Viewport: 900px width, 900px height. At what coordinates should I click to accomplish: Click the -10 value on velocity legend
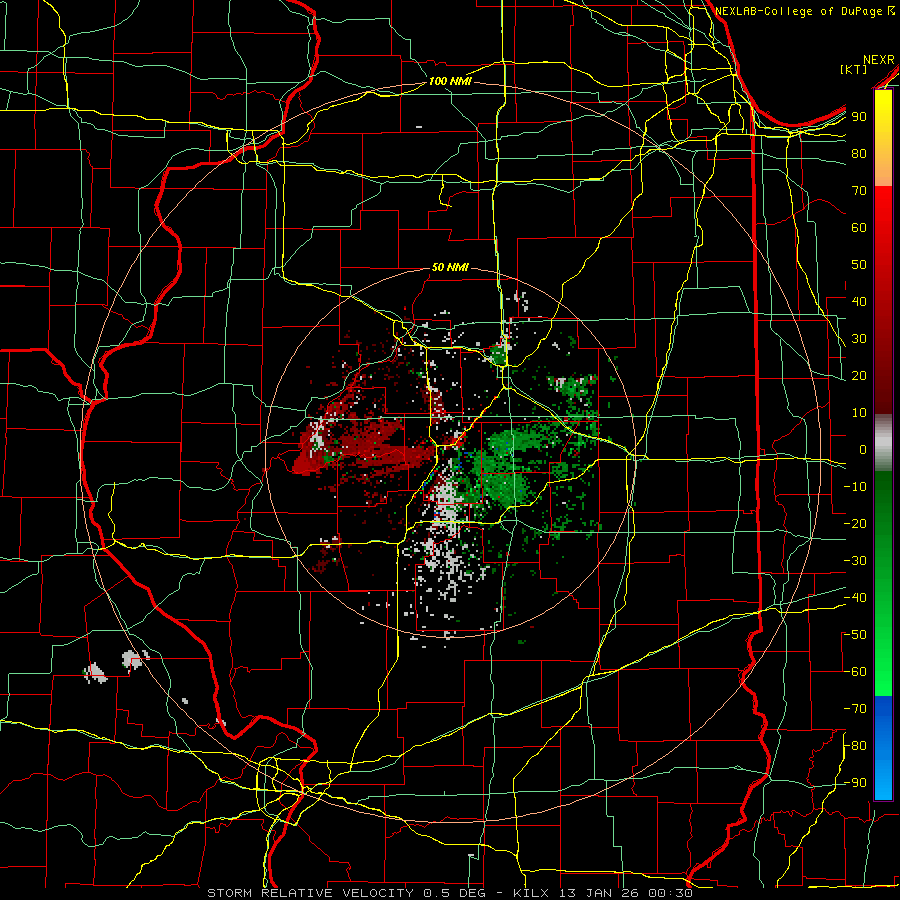855,487
